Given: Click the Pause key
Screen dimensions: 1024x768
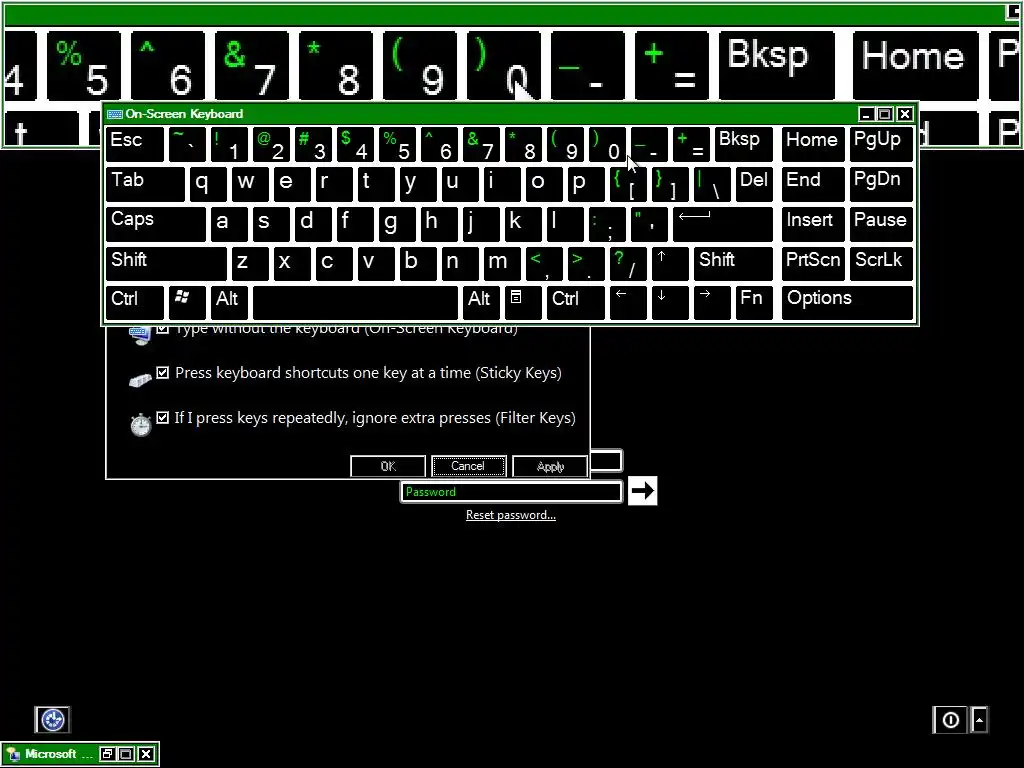Looking at the screenshot, I should pos(880,225).
